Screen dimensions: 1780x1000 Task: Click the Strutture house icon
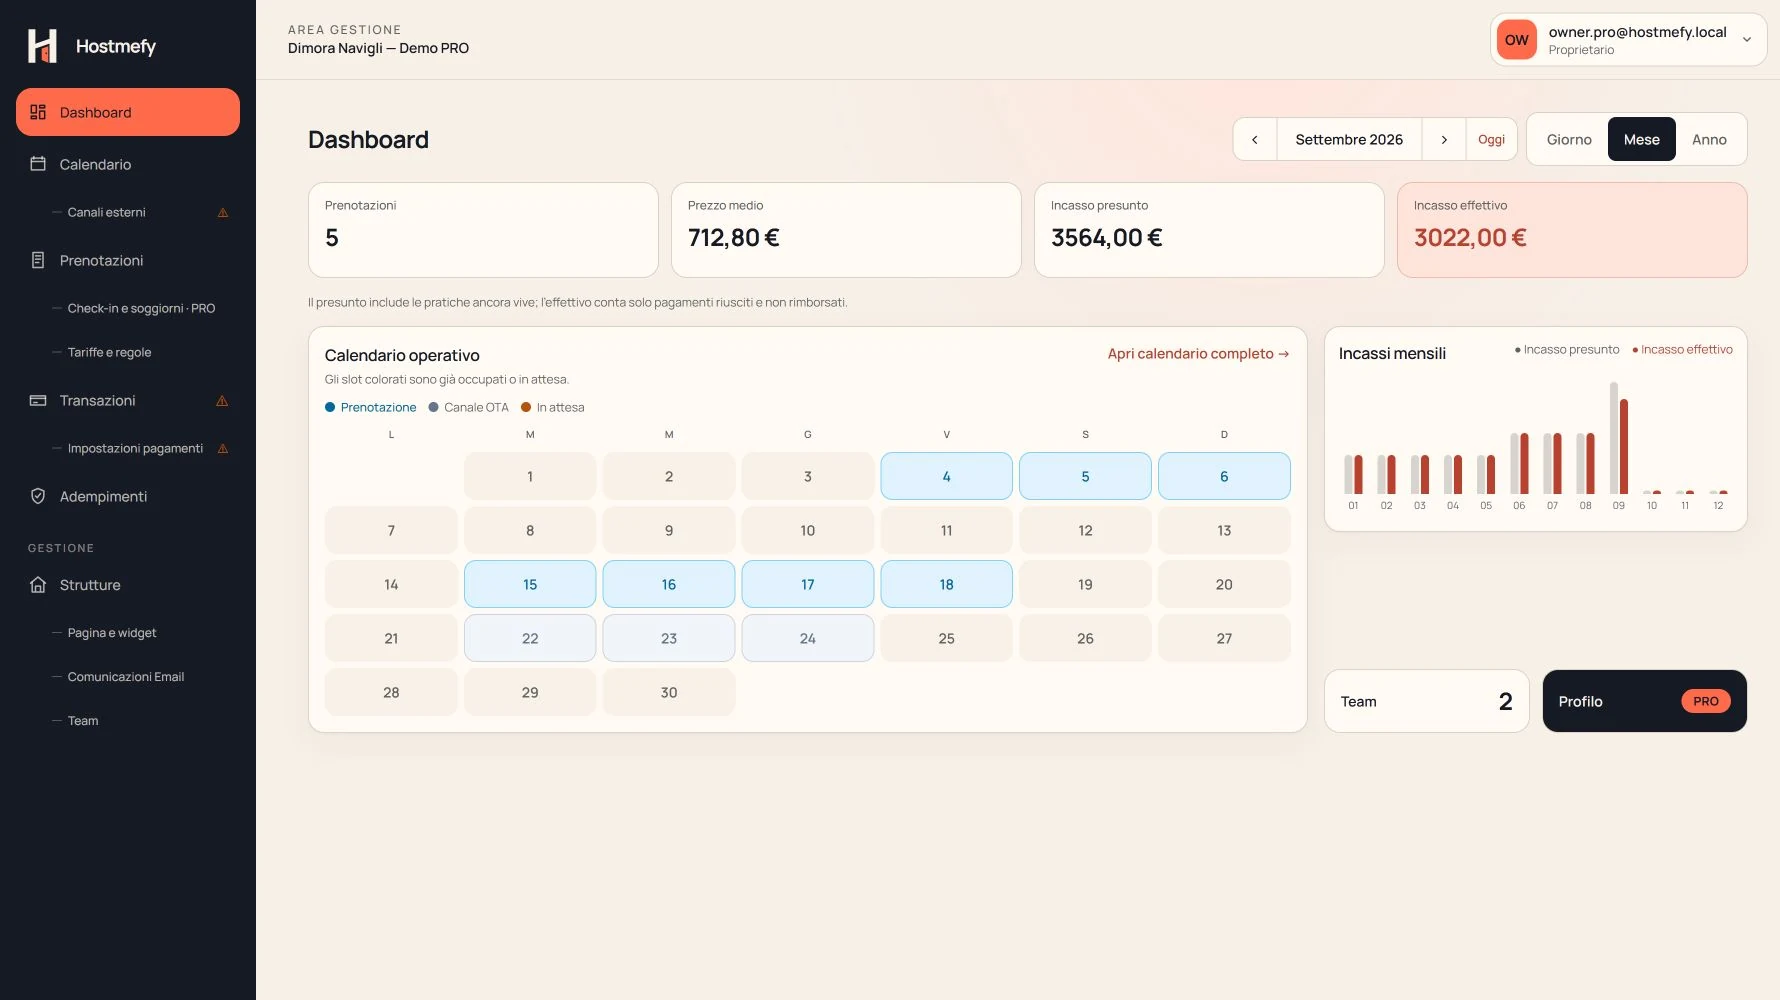tap(38, 585)
